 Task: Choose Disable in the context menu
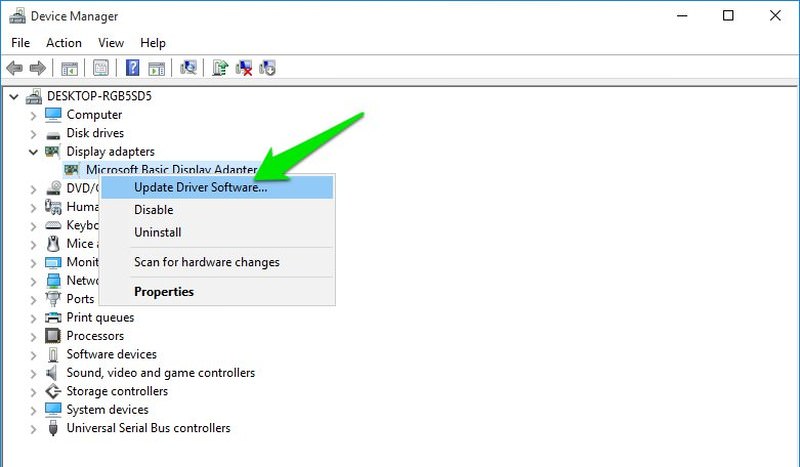(x=217, y=210)
